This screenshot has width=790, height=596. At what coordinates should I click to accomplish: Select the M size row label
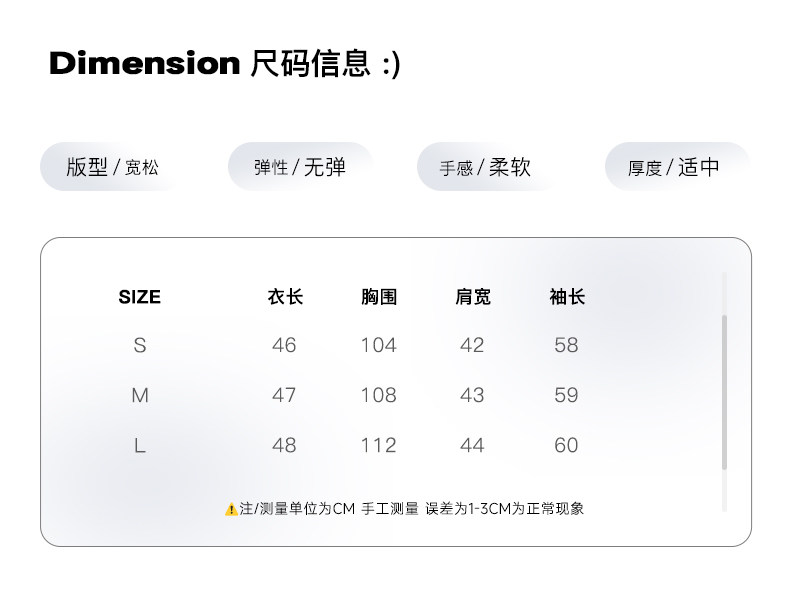click(139, 395)
